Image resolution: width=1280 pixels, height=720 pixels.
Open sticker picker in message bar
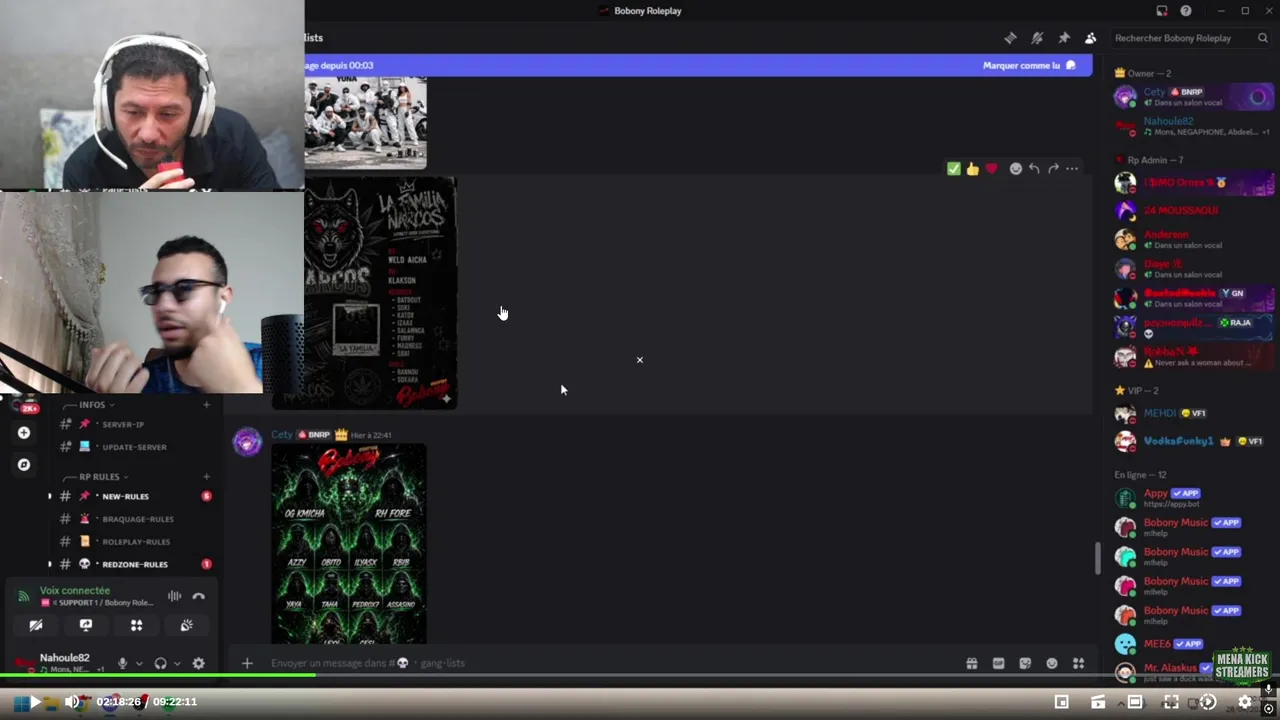tap(1025, 663)
